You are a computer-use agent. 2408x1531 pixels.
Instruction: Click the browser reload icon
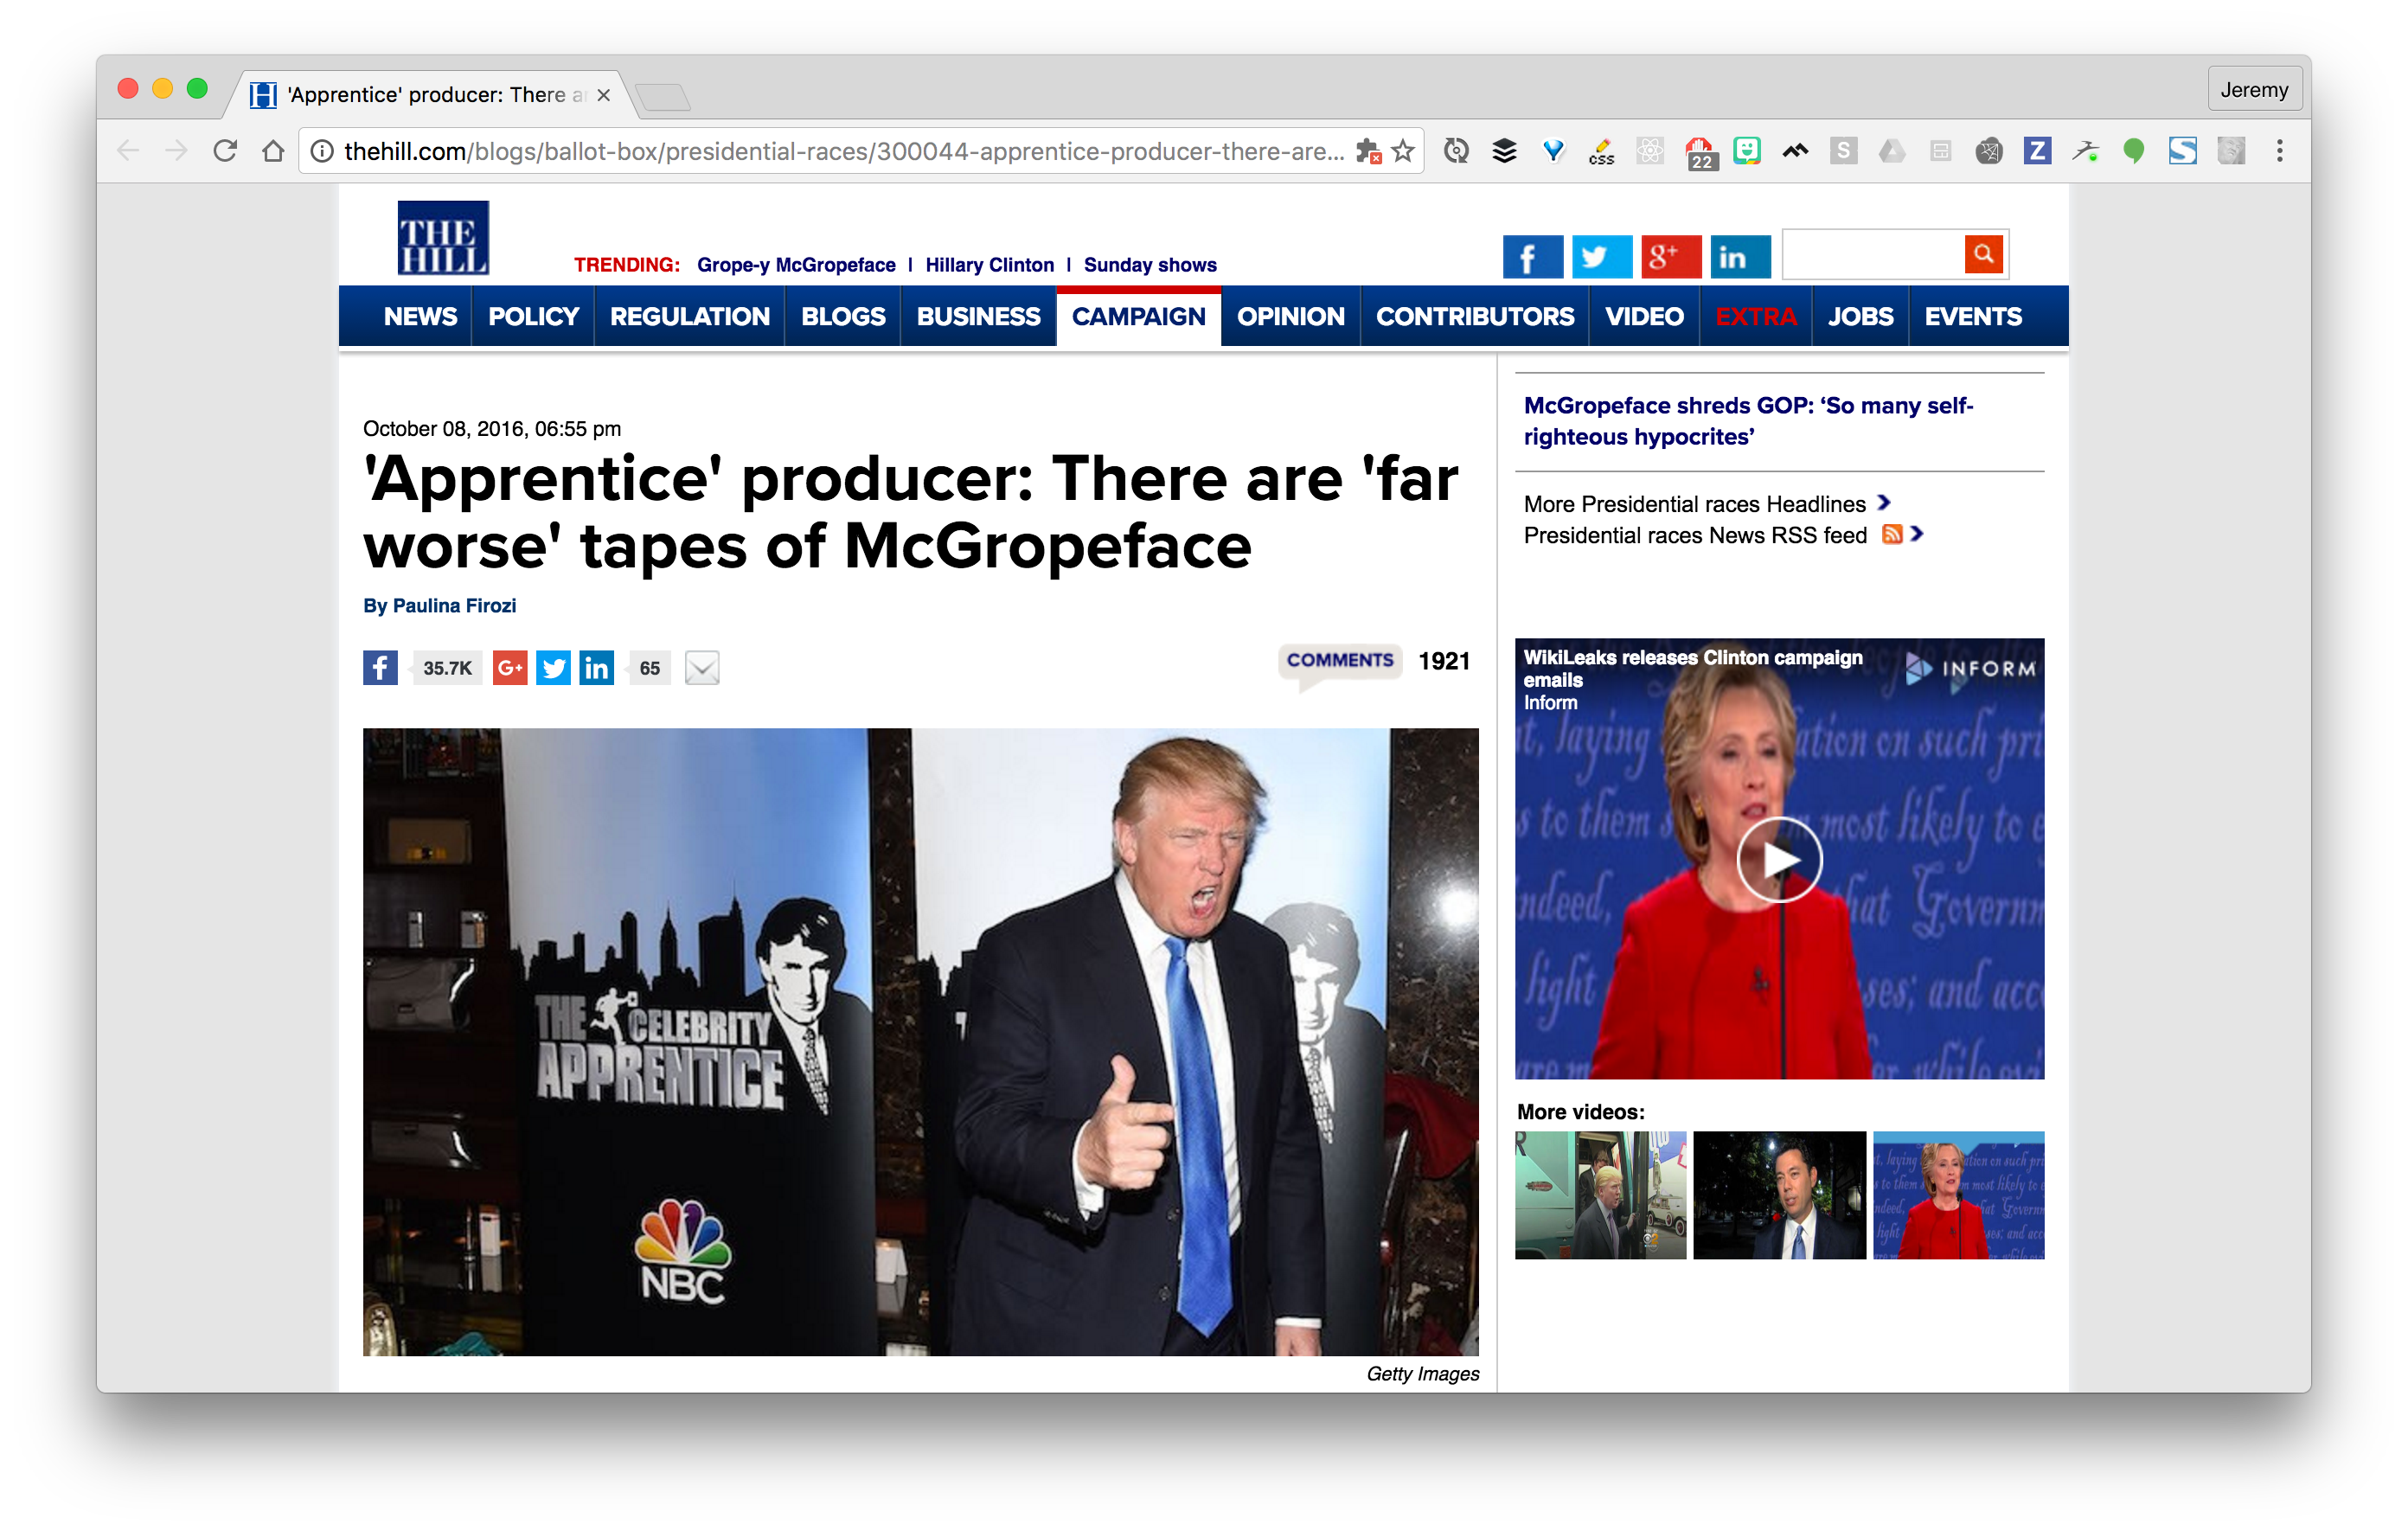click(x=225, y=151)
